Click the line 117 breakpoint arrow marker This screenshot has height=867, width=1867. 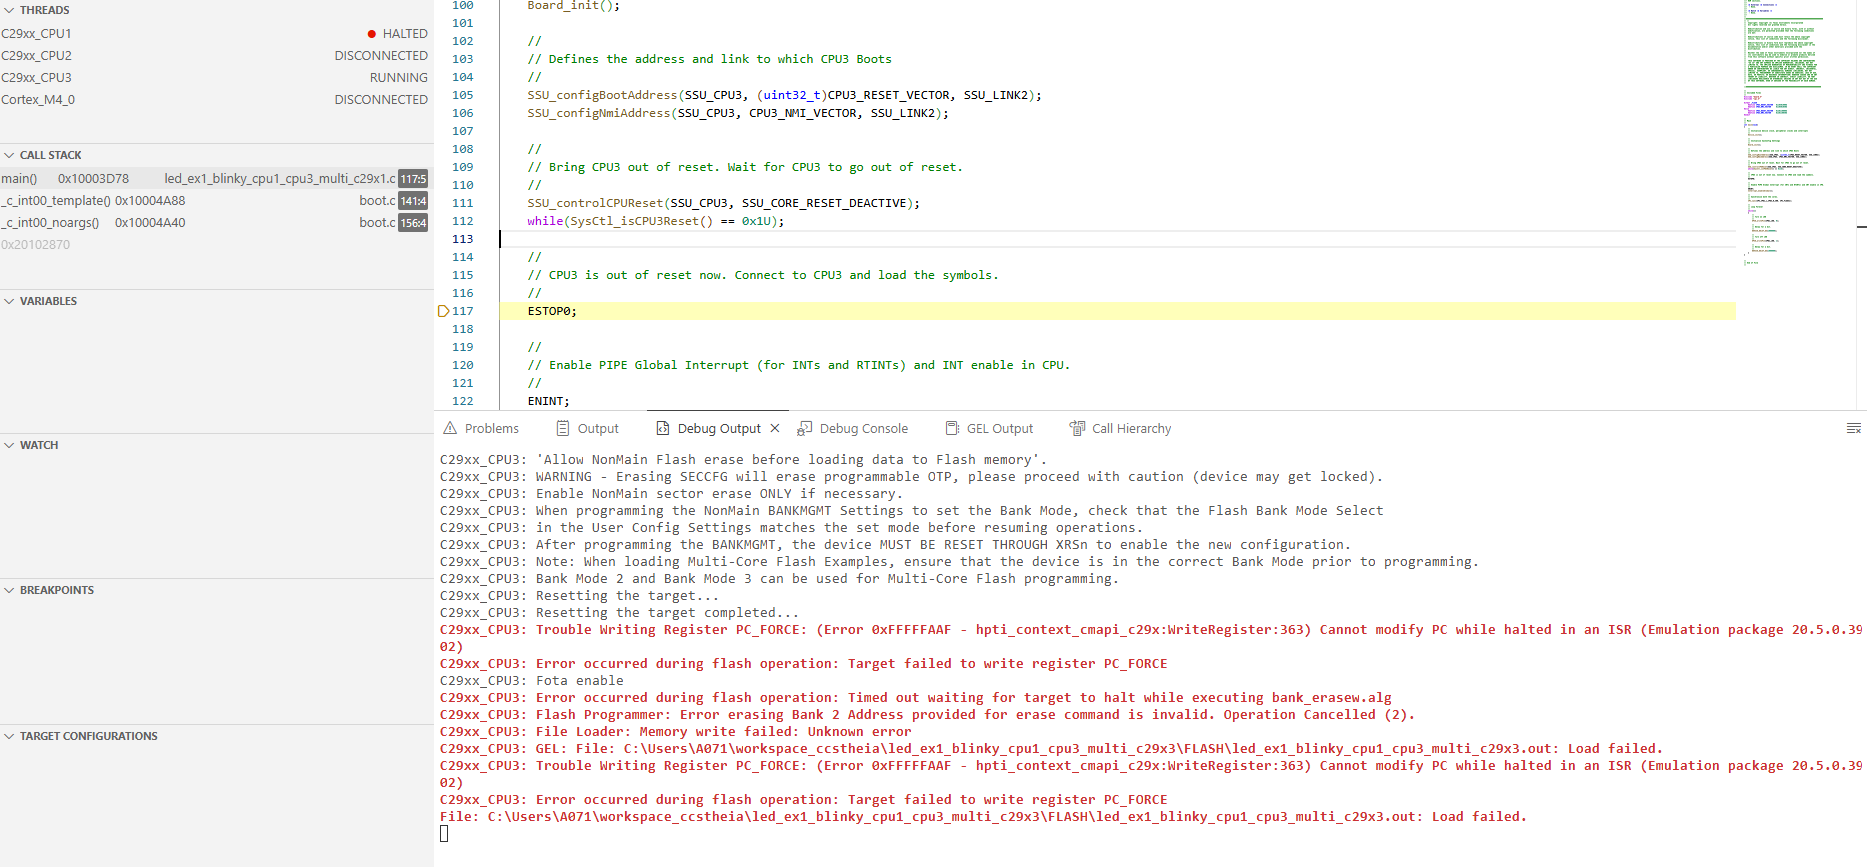tap(443, 311)
